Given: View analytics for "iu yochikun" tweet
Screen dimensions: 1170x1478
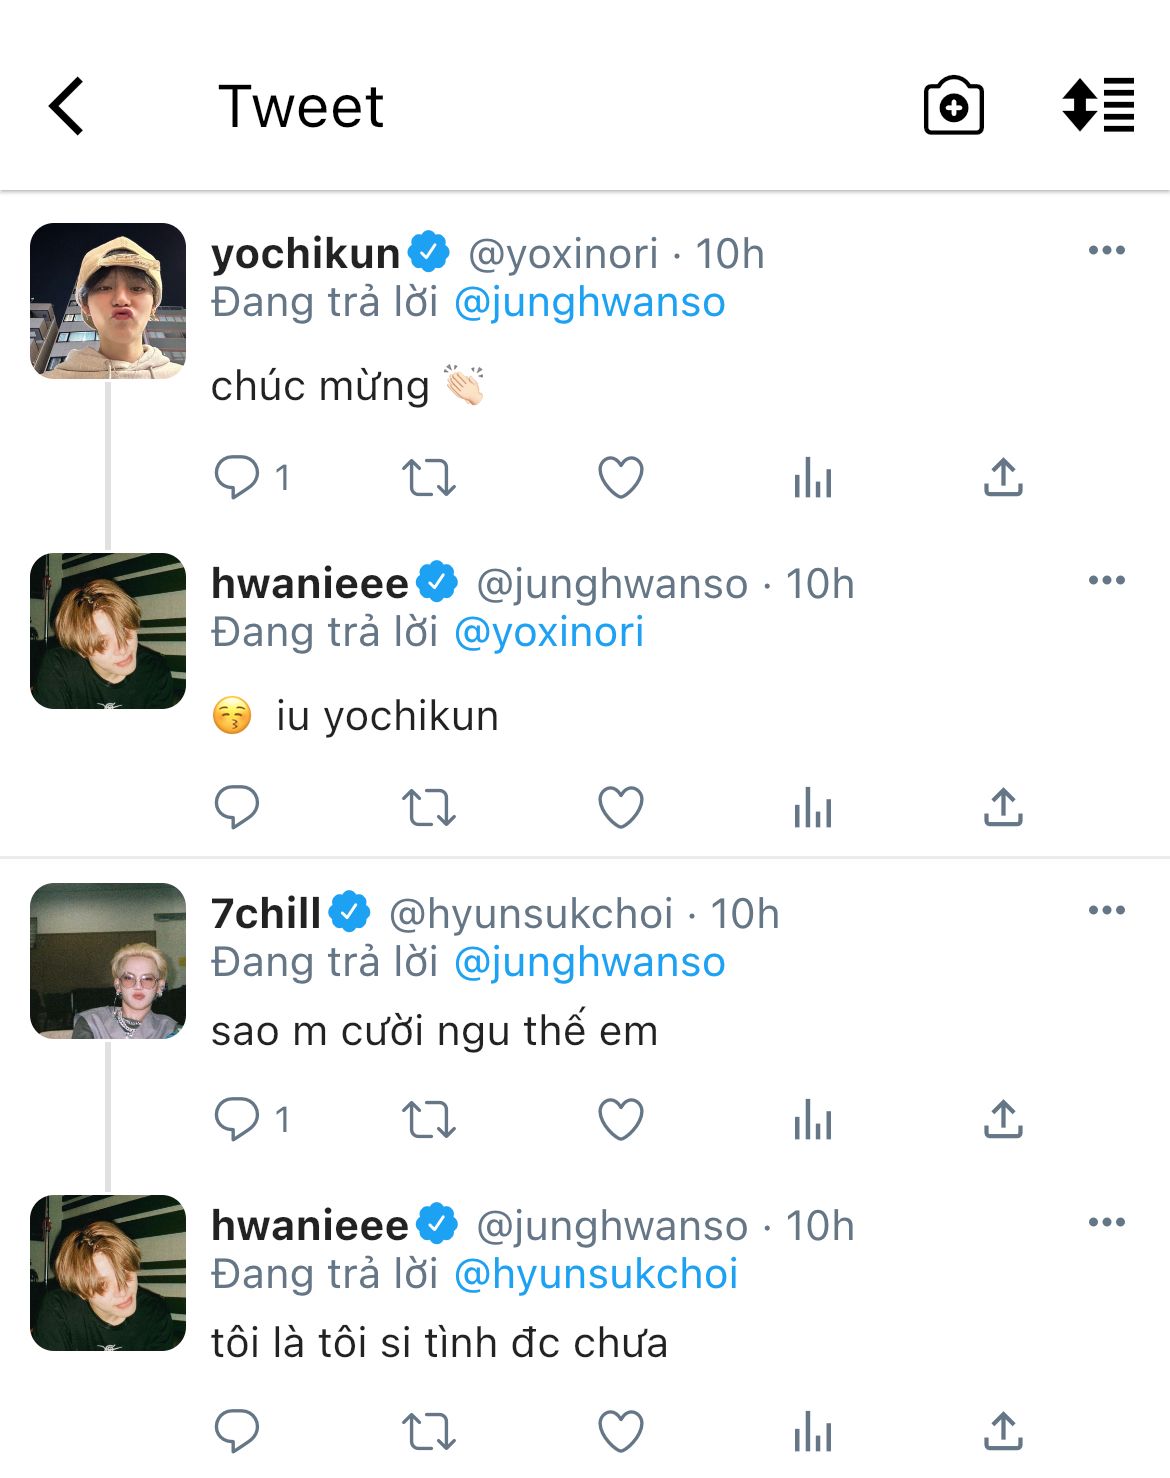Looking at the screenshot, I should (812, 807).
